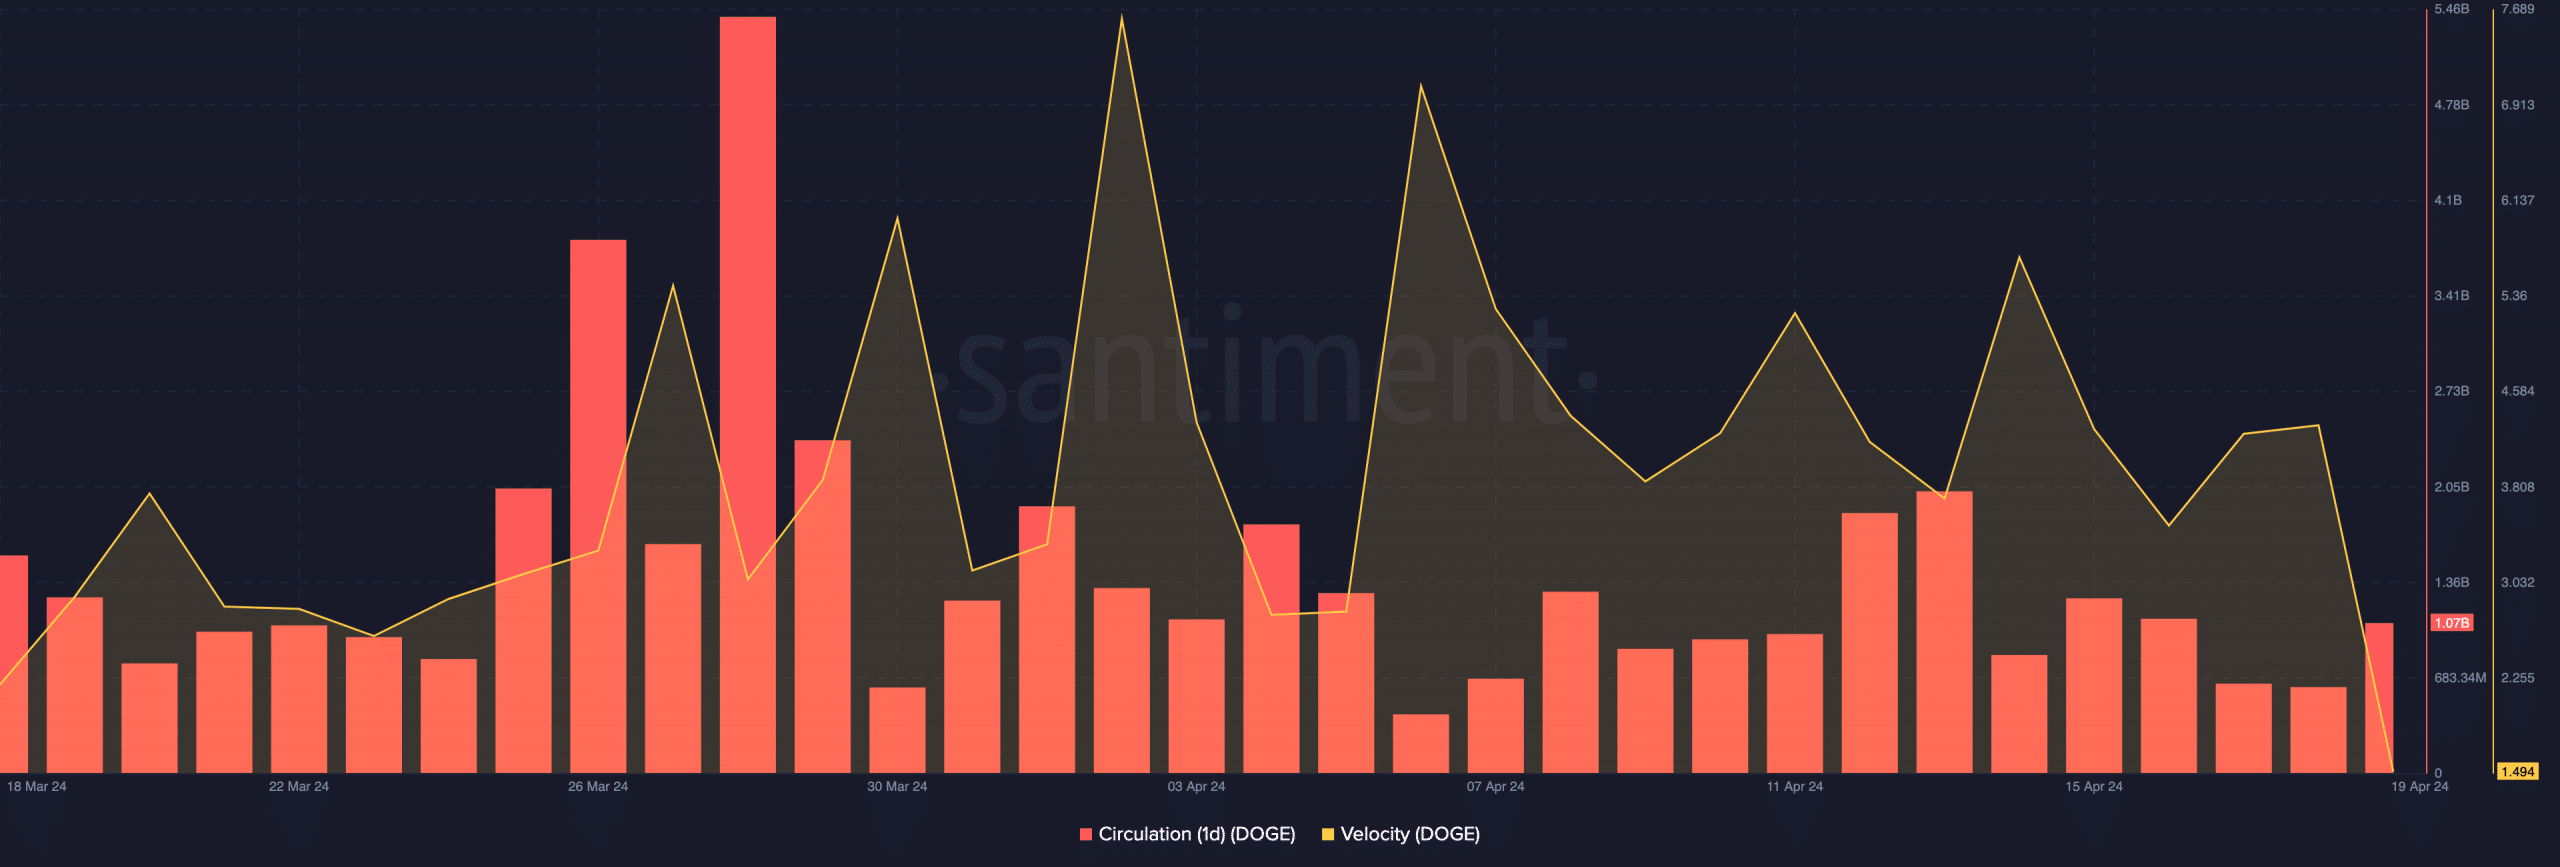This screenshot has height=867, width=2560.
Task: Click the '26 Mar 24' date label
Action: pyautogui.click(x=598, y=787)
